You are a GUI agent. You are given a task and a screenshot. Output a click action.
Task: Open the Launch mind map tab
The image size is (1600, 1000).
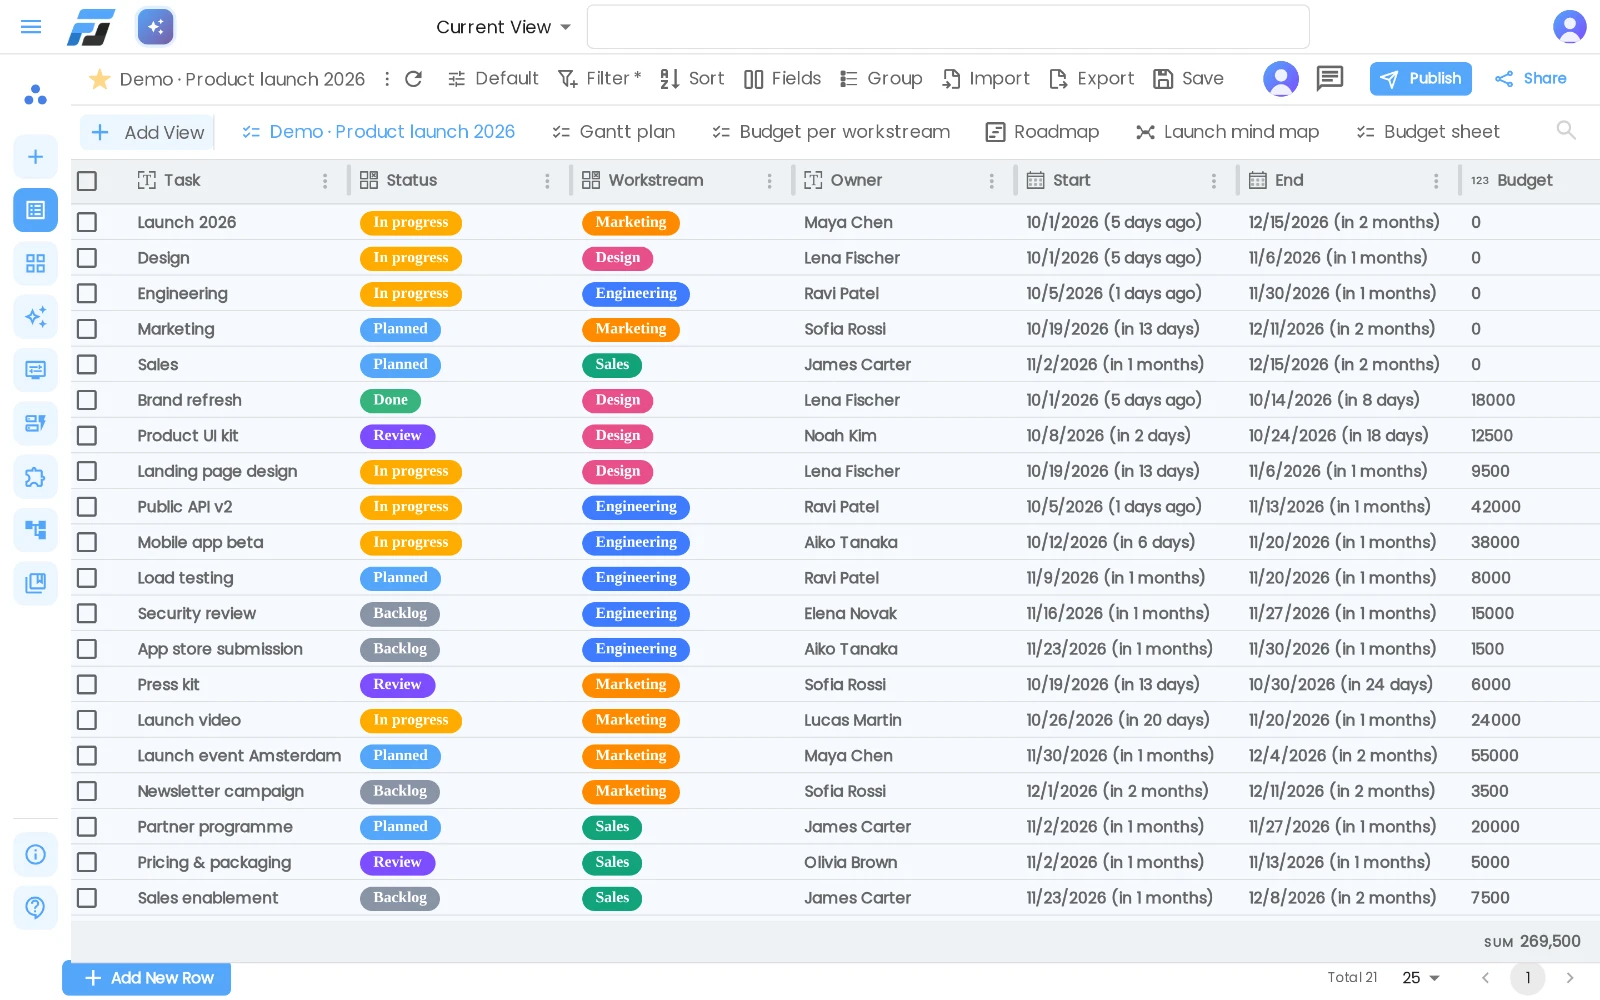[1227, 132]
